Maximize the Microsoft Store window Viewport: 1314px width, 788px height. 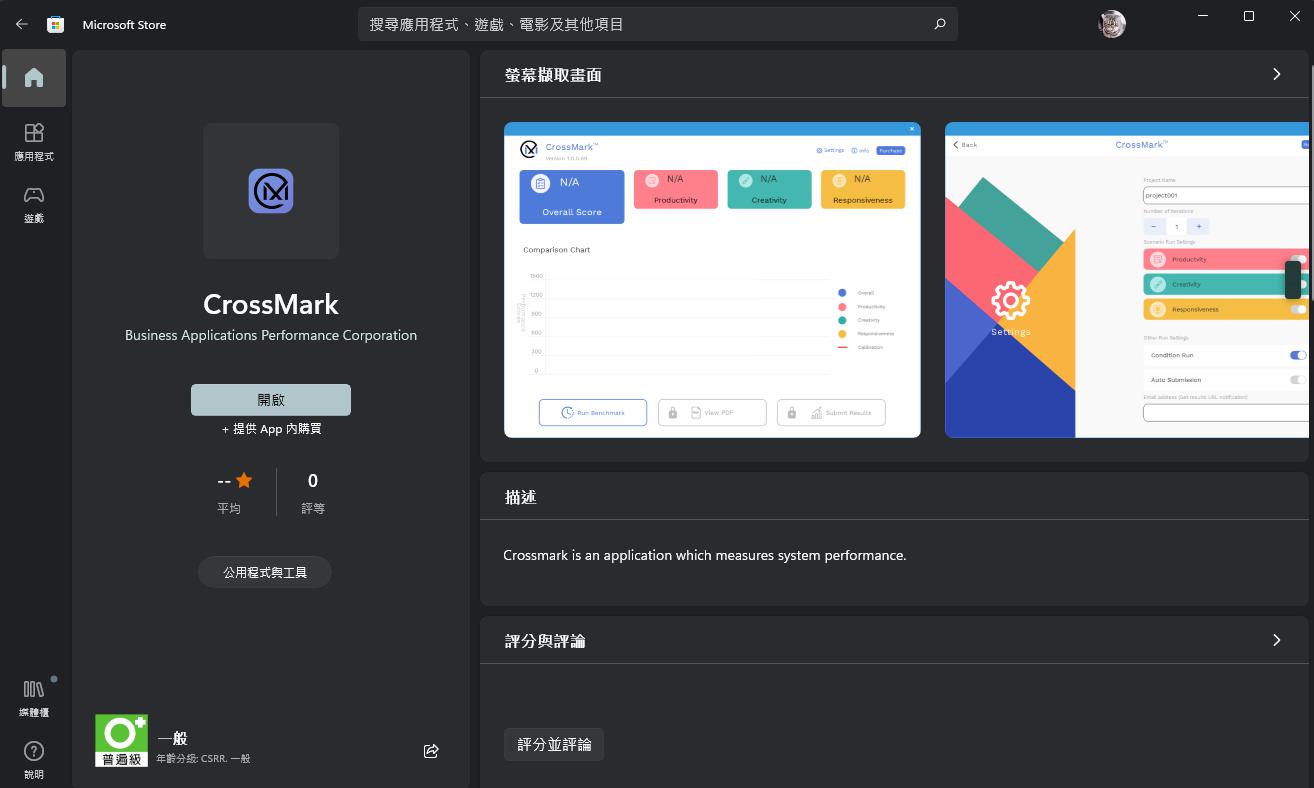pyautogui.click(x=1249, y=16)
